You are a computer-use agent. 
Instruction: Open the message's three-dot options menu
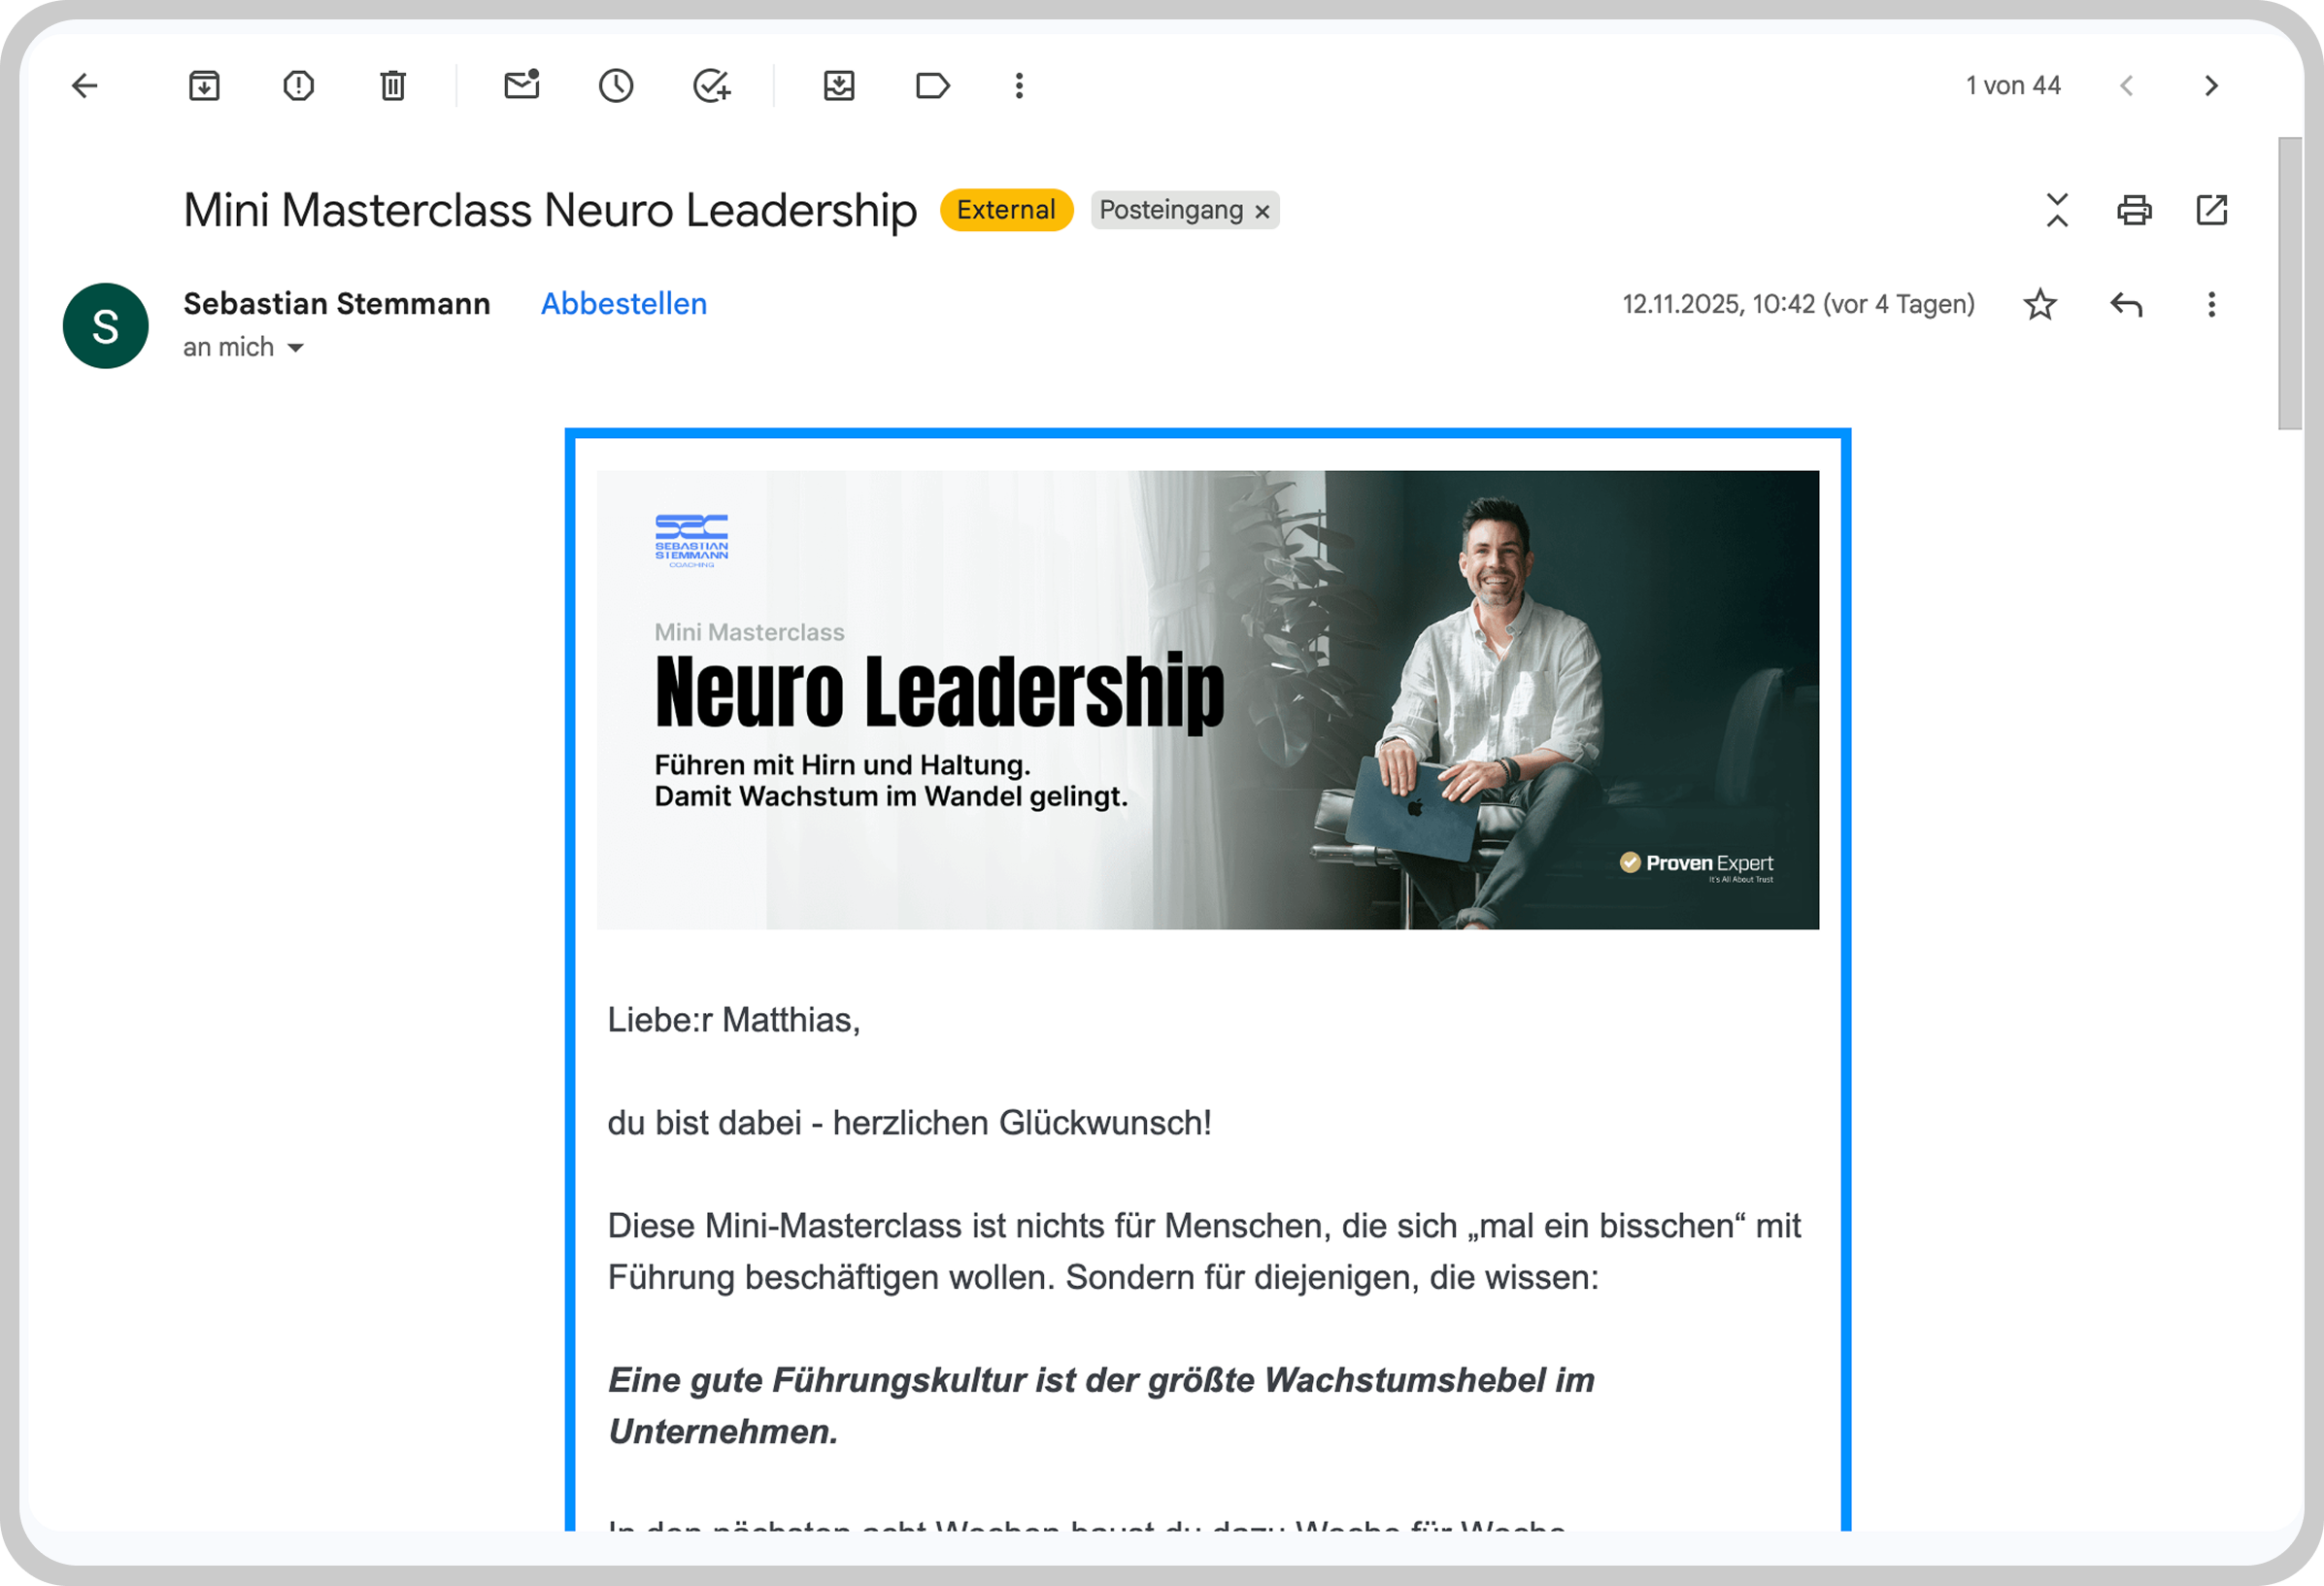[2211, 304]
